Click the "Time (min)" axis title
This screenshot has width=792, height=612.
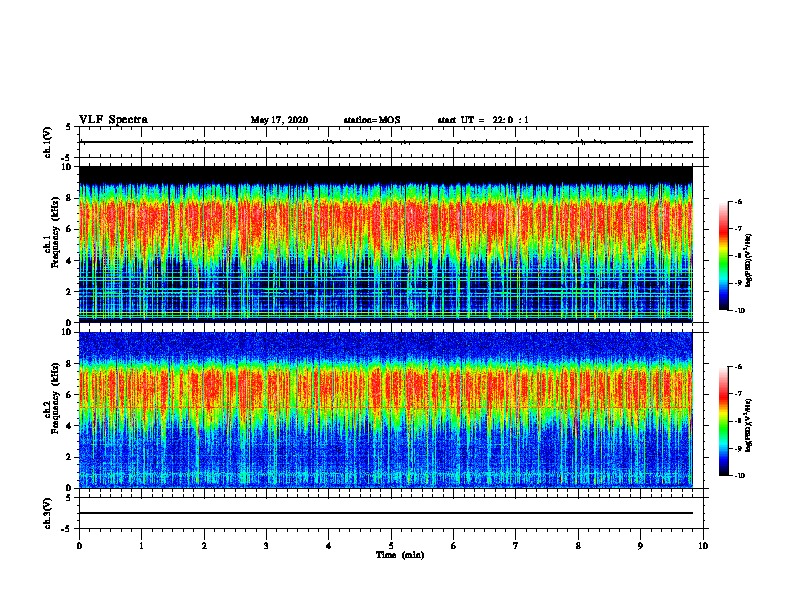tap(400, 555)
